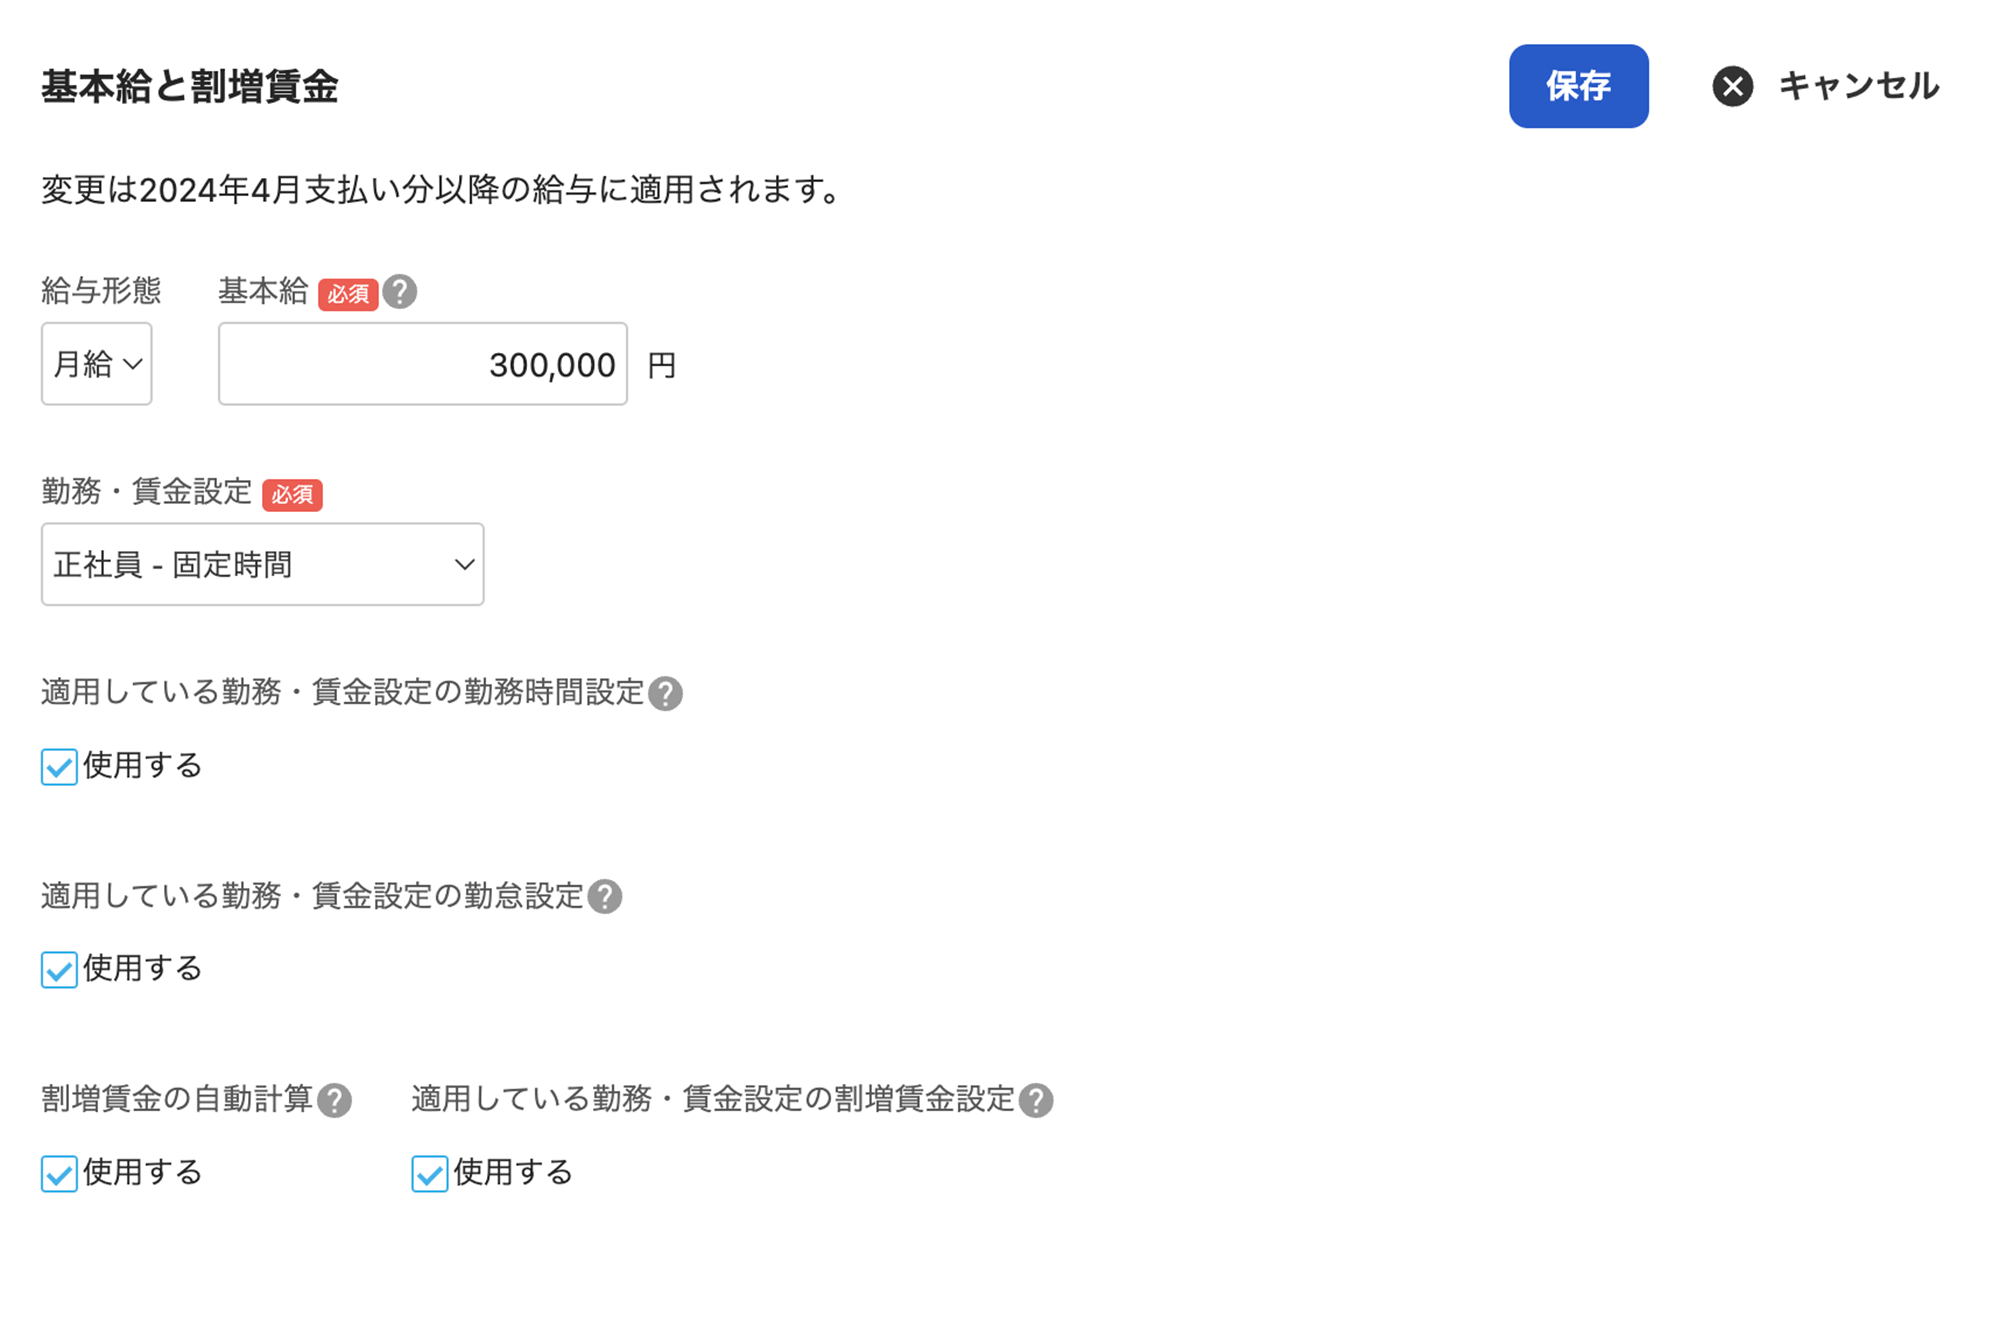This screenshot has height=1329, width=2000.
Task: Click 使用する label text under 割増賃金の自動計算
Action: point(142,1172)
